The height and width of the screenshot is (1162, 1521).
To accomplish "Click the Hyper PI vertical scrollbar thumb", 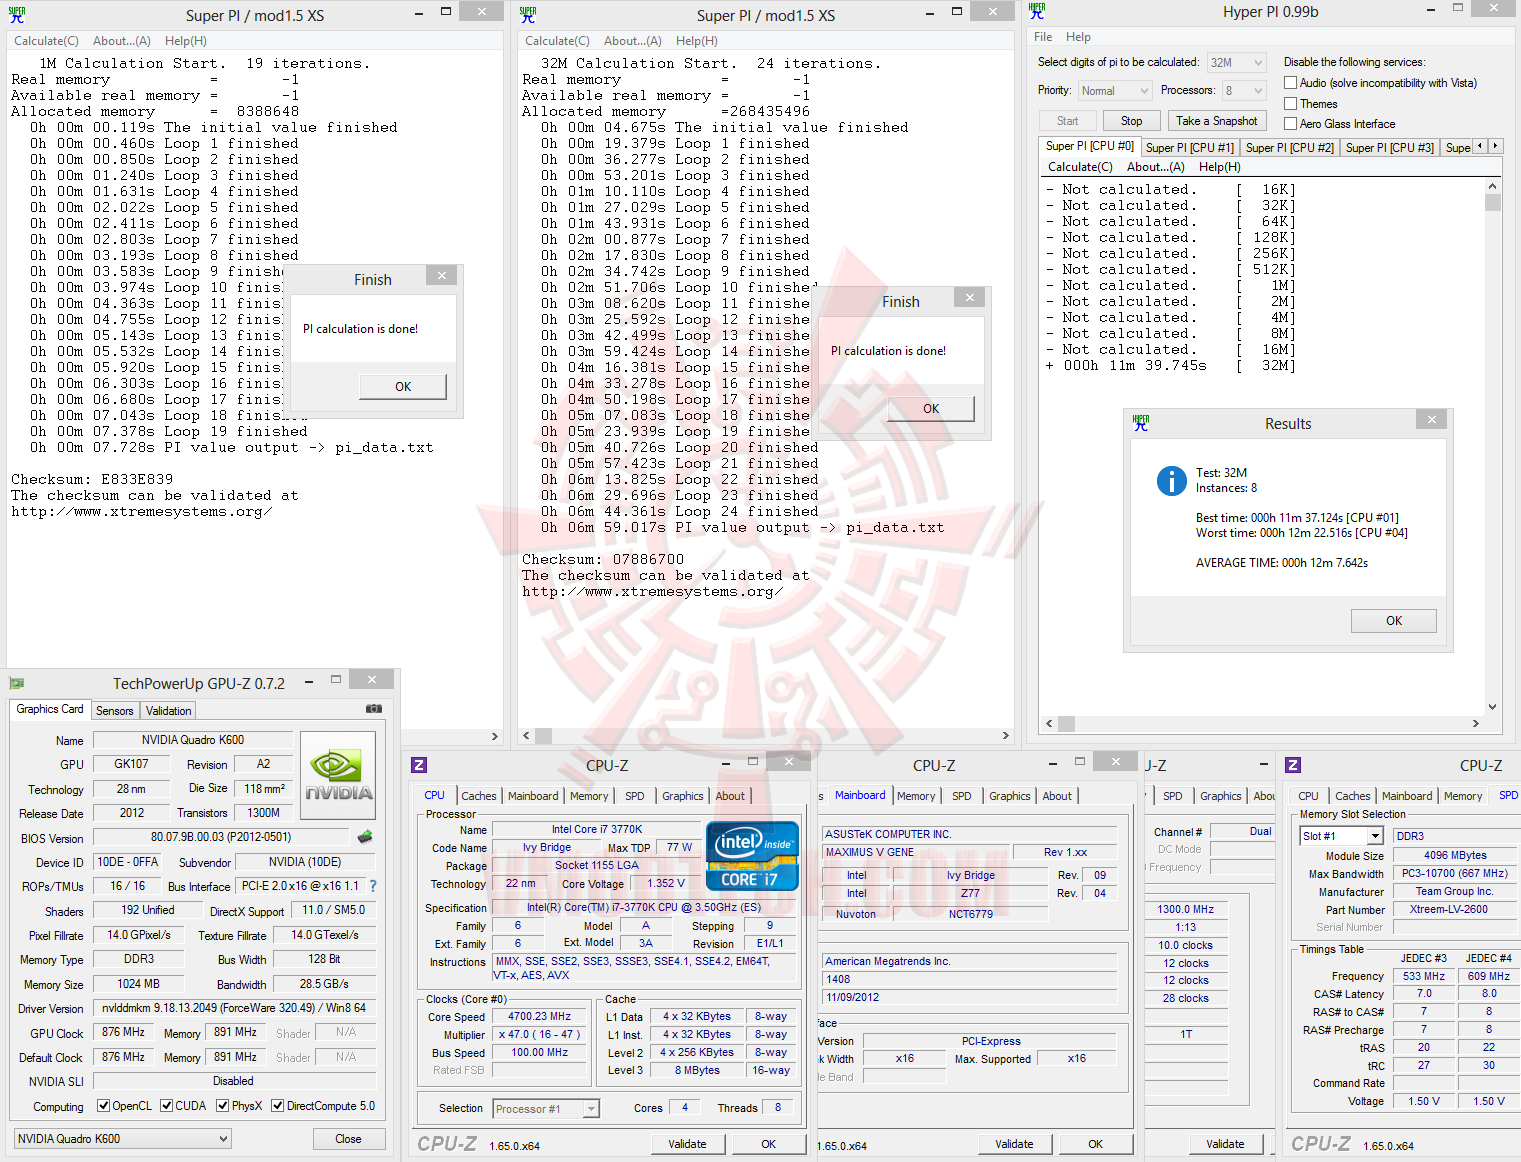I will tap(1492, 203).
